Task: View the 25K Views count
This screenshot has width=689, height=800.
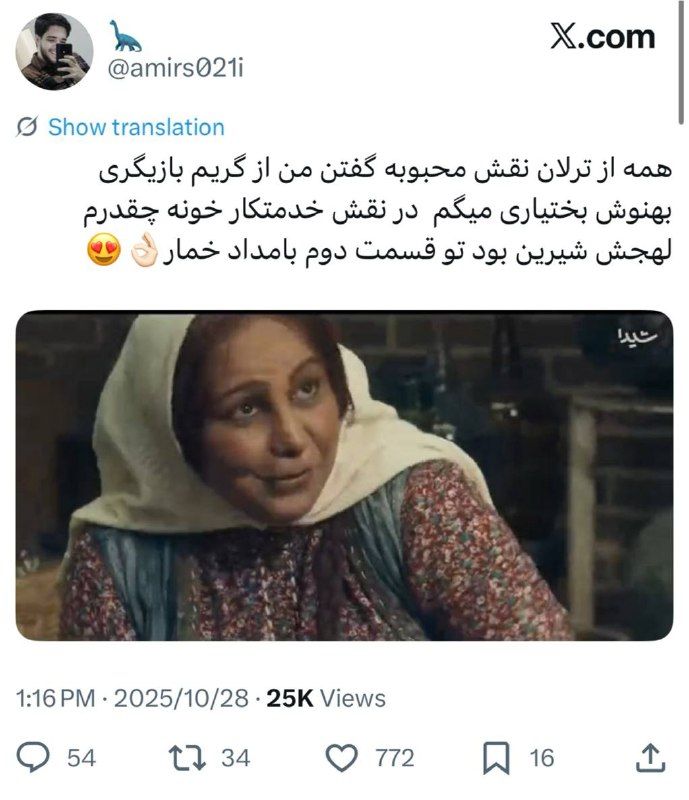Action: [x=326, y=698]
